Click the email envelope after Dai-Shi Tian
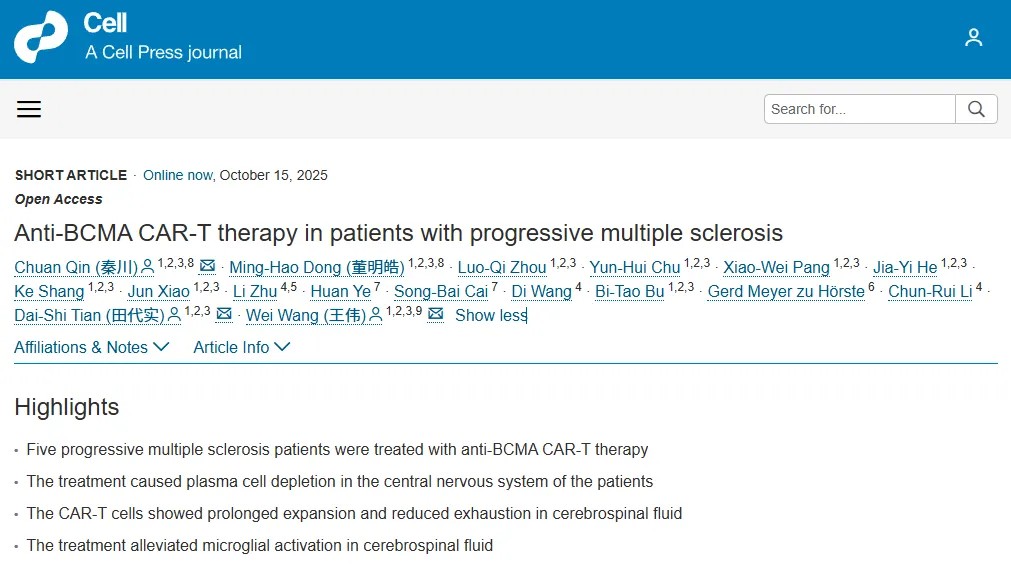The width and height of the screenshot is (1011, 575). 224,315
